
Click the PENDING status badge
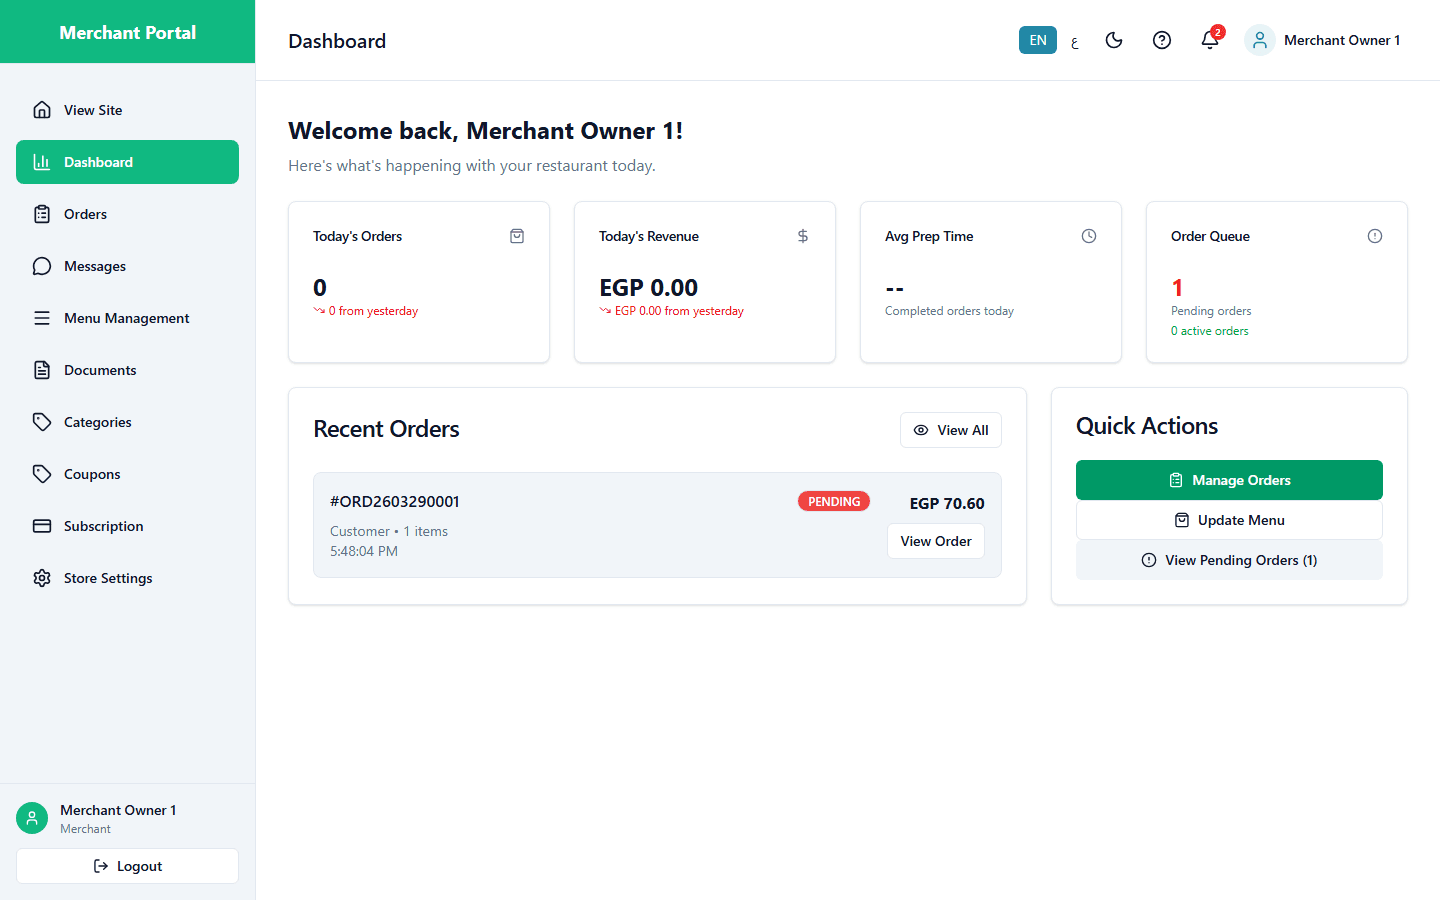[834, 501]
